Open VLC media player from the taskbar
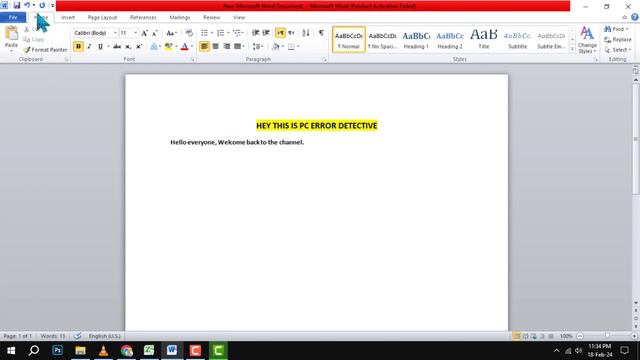 pos(103,350)
